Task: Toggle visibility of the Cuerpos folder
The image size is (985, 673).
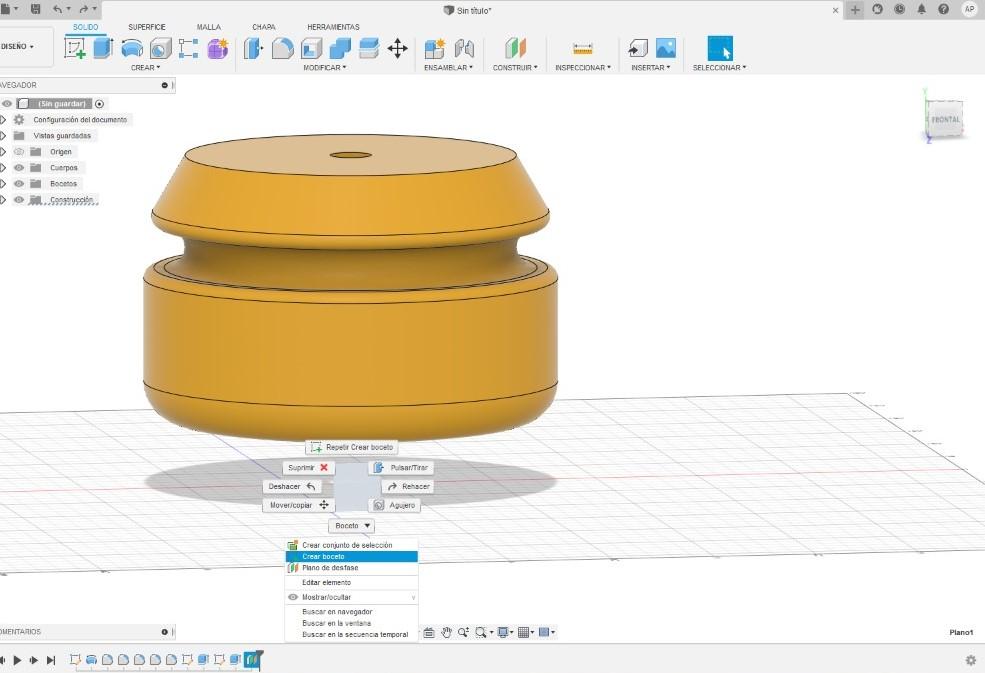Action: point(19,168)
